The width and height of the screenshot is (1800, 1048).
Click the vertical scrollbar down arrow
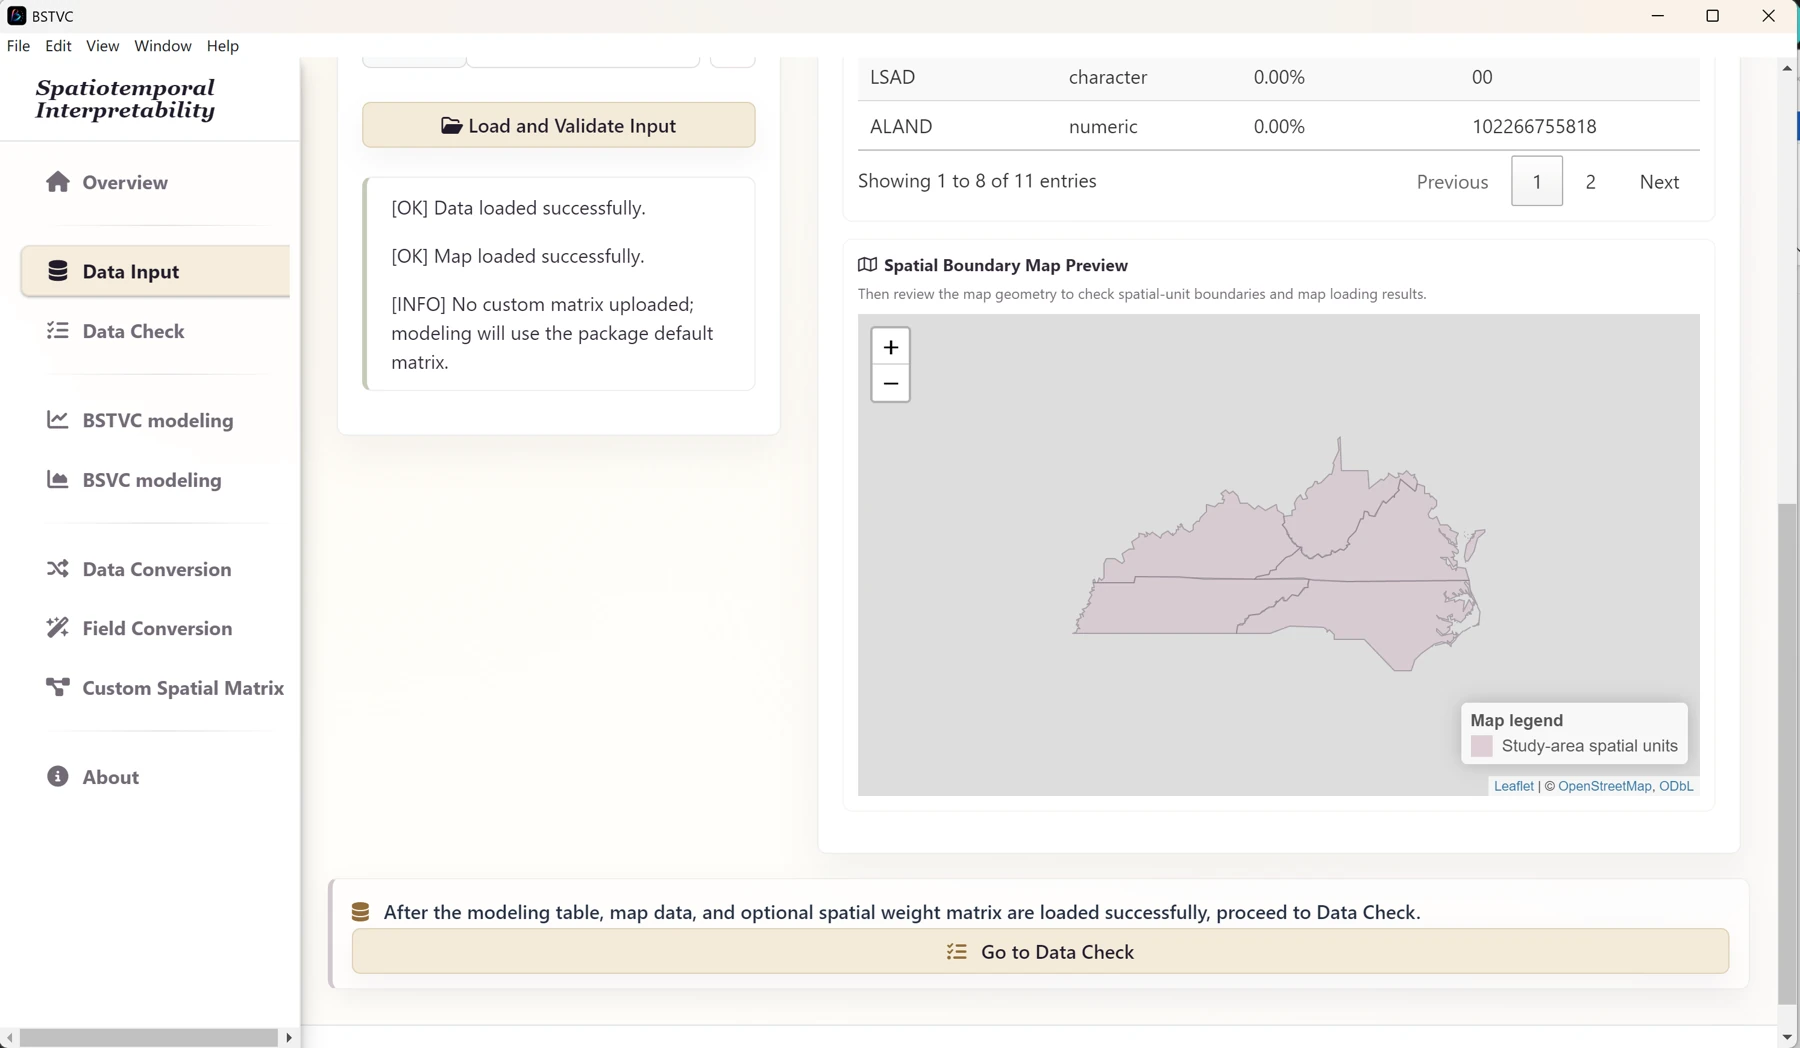[1787, 1037]
